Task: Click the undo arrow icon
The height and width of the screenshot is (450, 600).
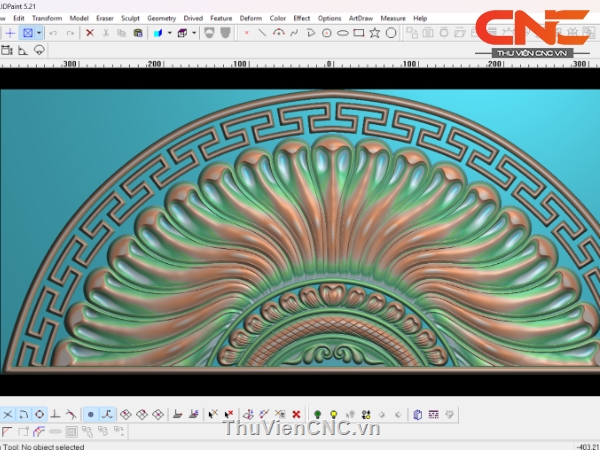Action: (53, 33)
